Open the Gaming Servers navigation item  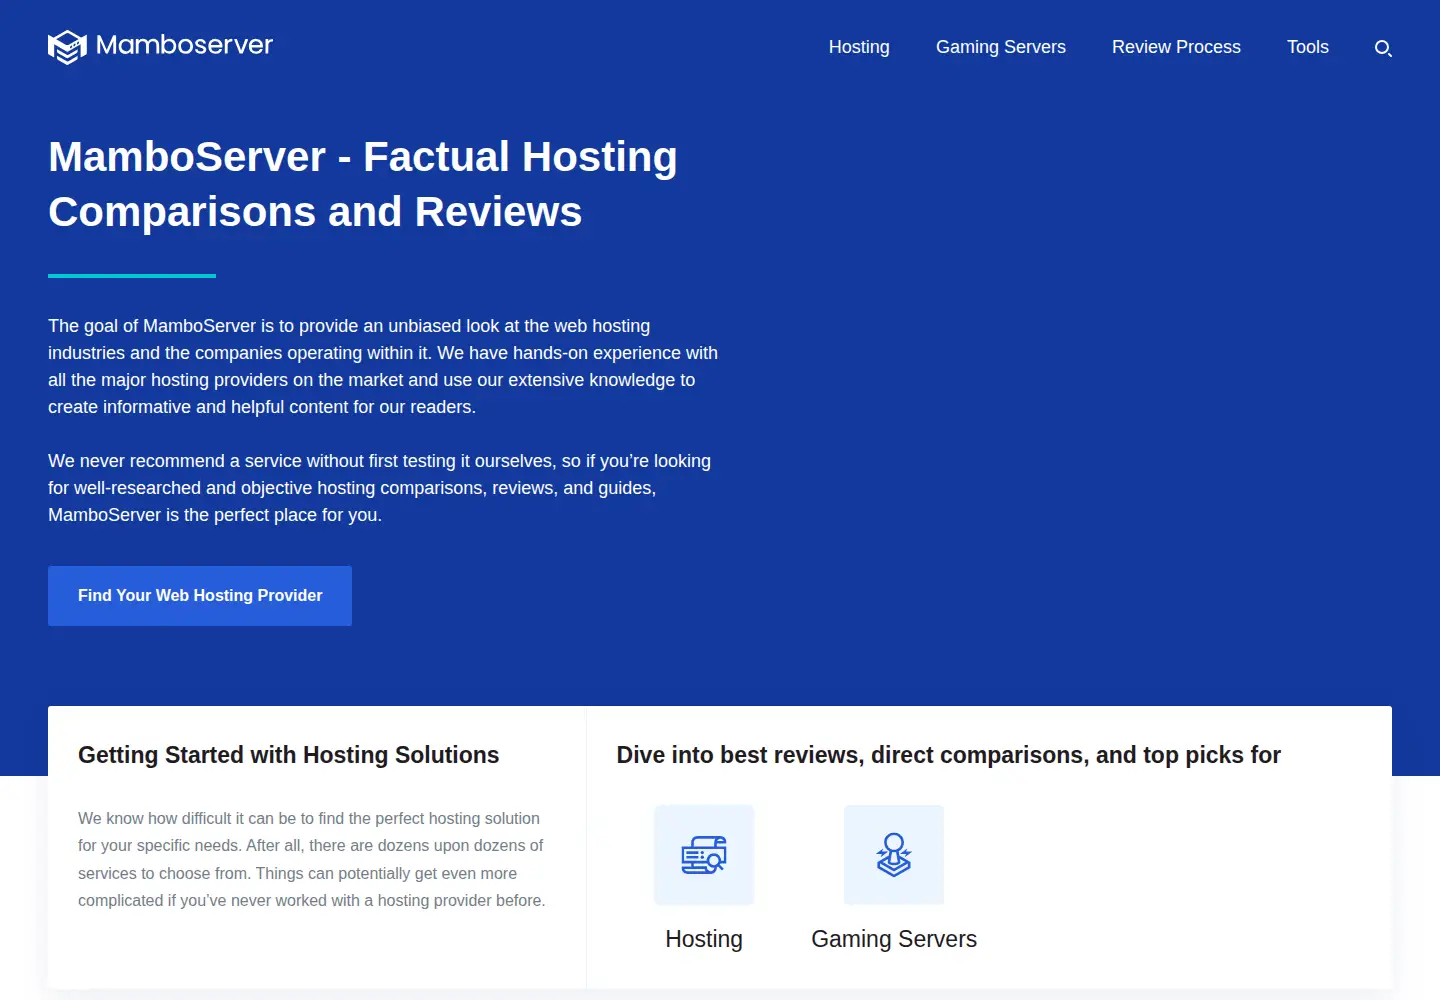click(x=1001, y=47)
